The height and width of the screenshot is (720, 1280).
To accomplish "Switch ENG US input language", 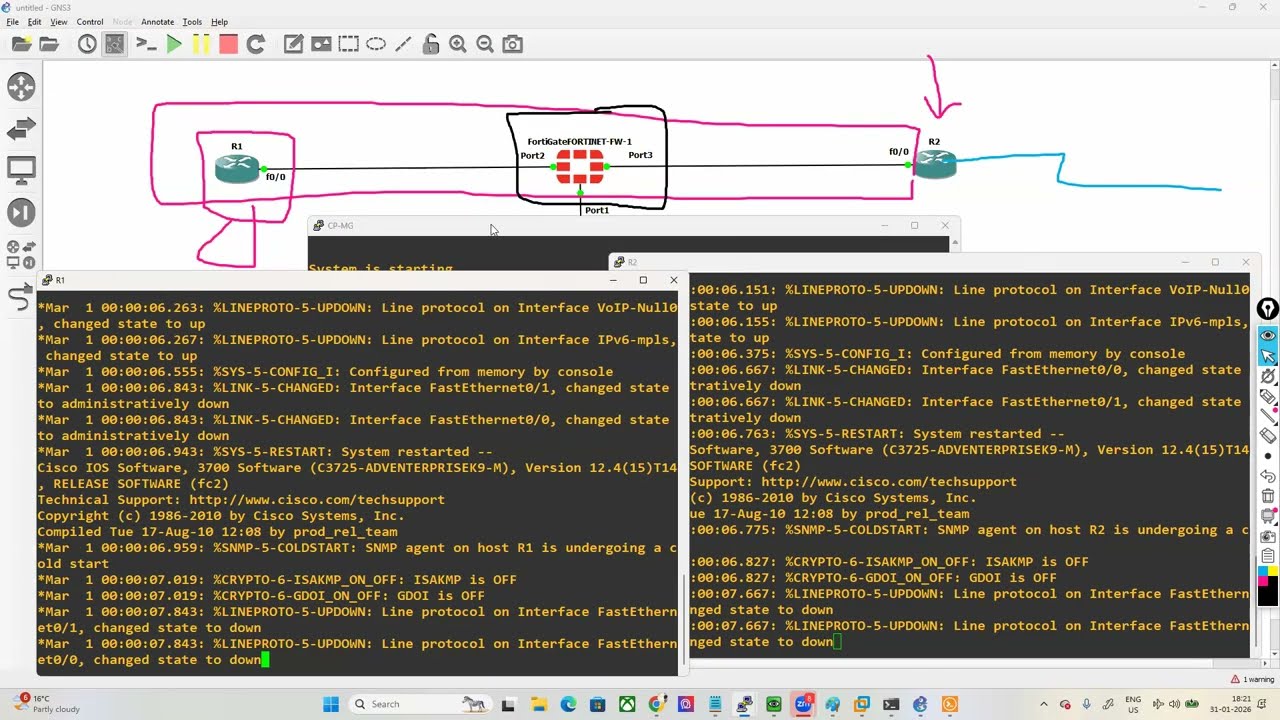I will click(x=1133, y=704).
